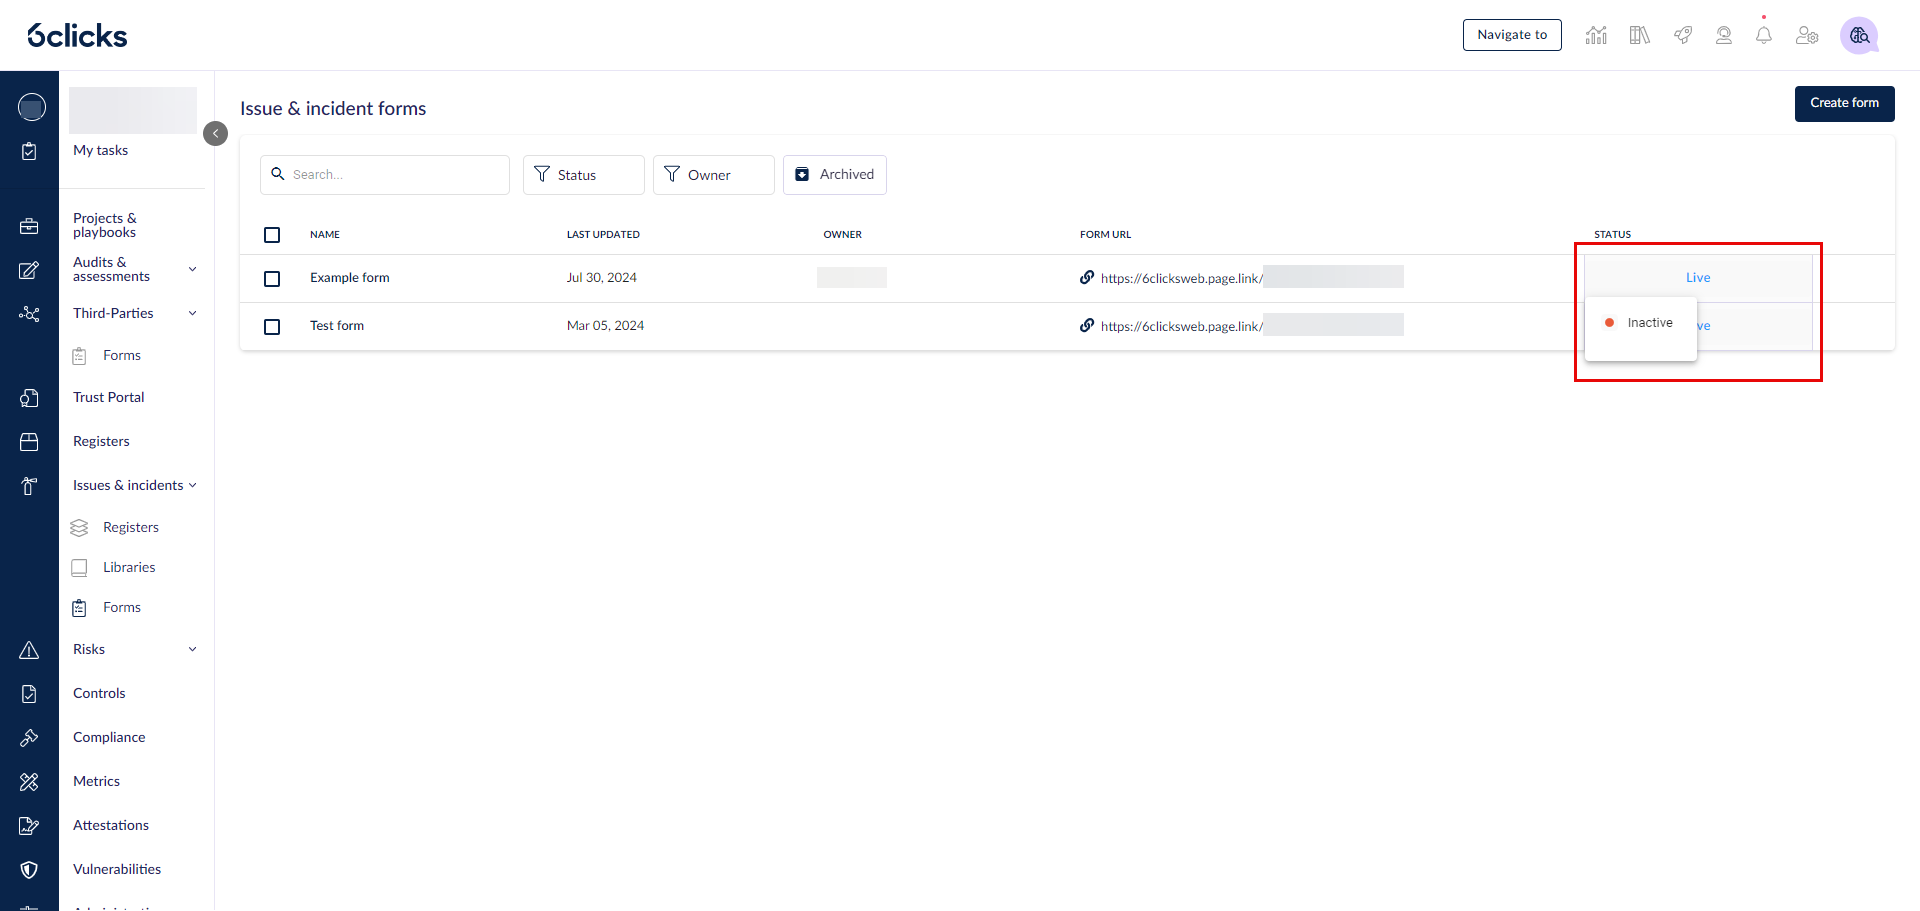Open Metrics in sidebar
The height and width of the screenshot is (911, 1920).
pos(96,781)
